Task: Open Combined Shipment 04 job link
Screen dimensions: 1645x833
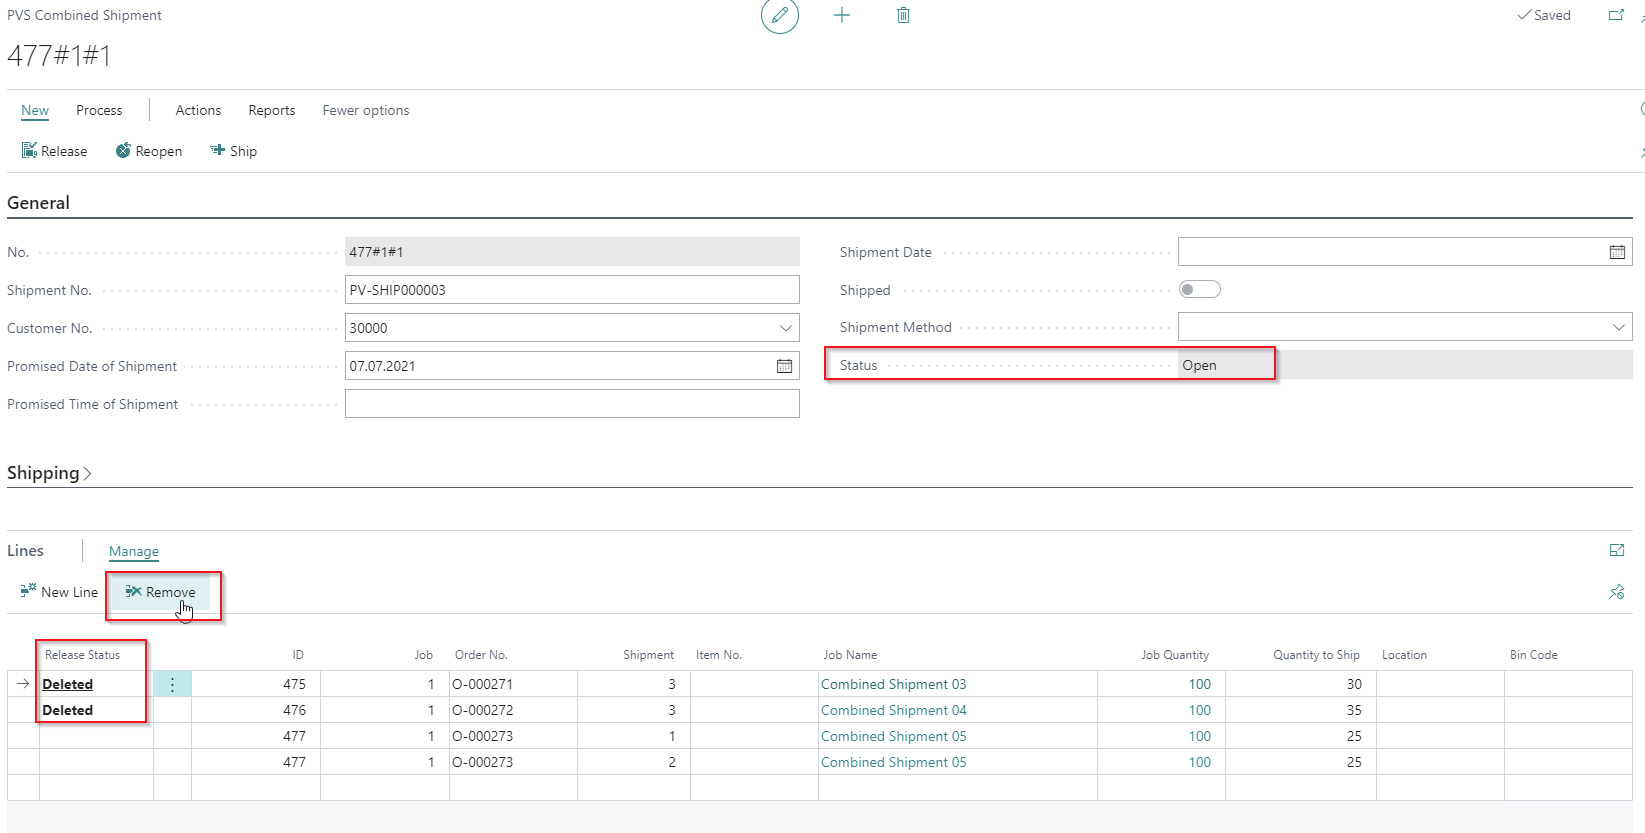Action: (894, 710)
